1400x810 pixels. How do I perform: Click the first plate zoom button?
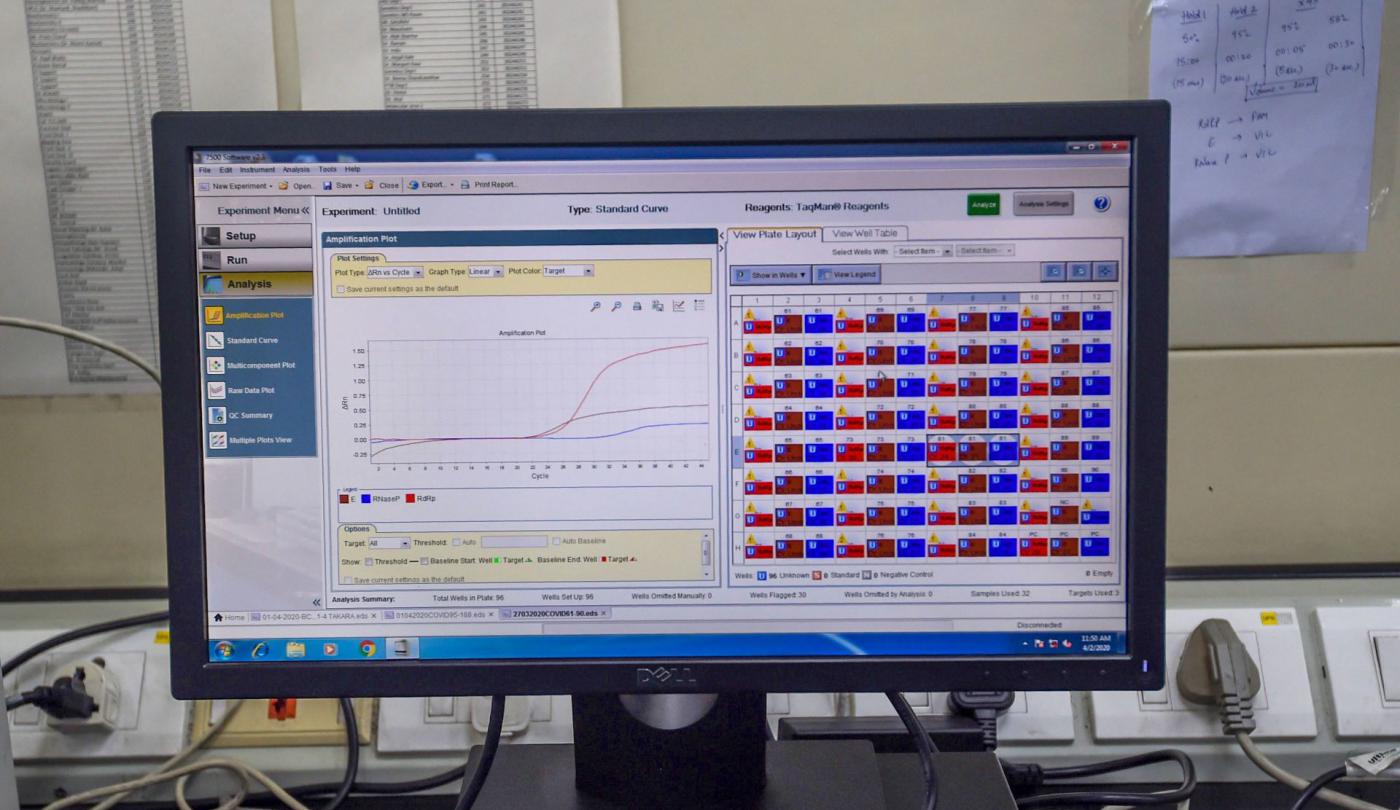(x=1053, y=271)
